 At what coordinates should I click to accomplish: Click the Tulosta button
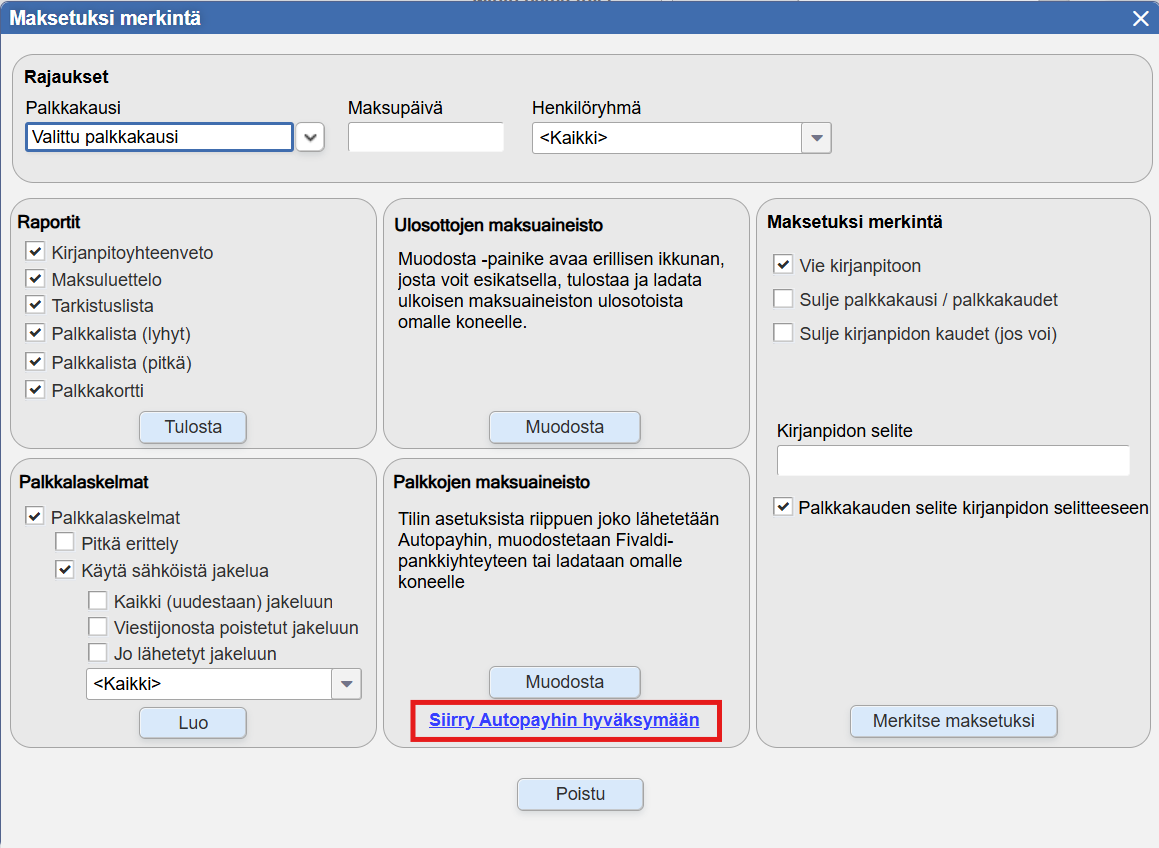[x=193, y=427]
